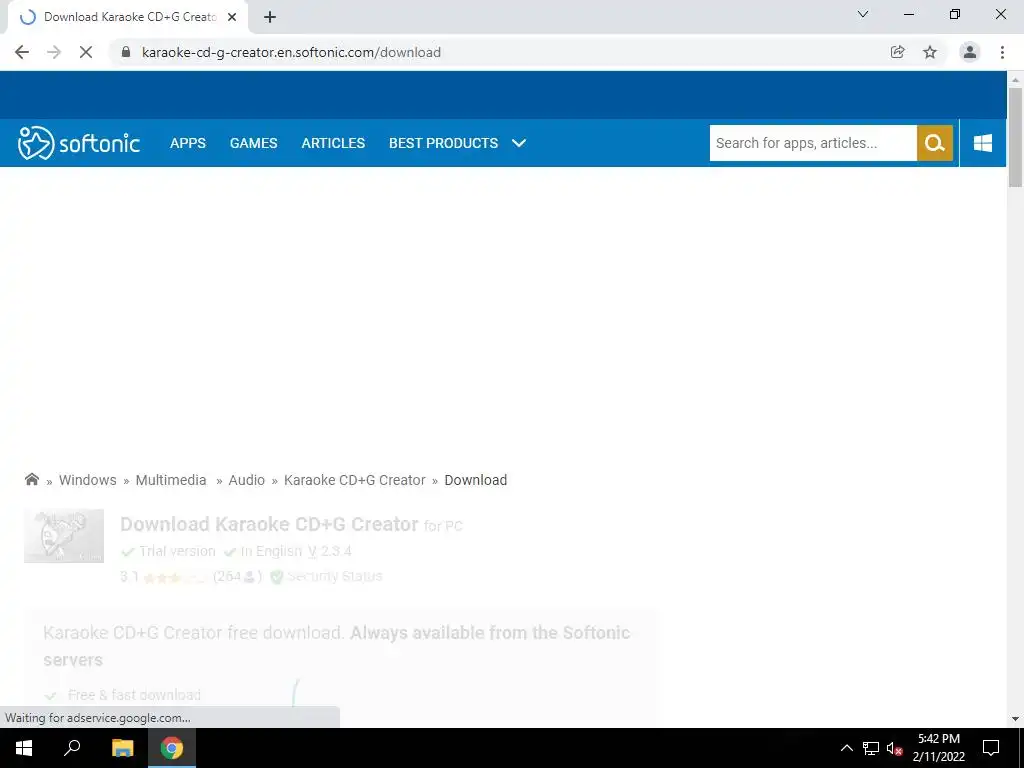Open the tab search chevron

[863, 14]
